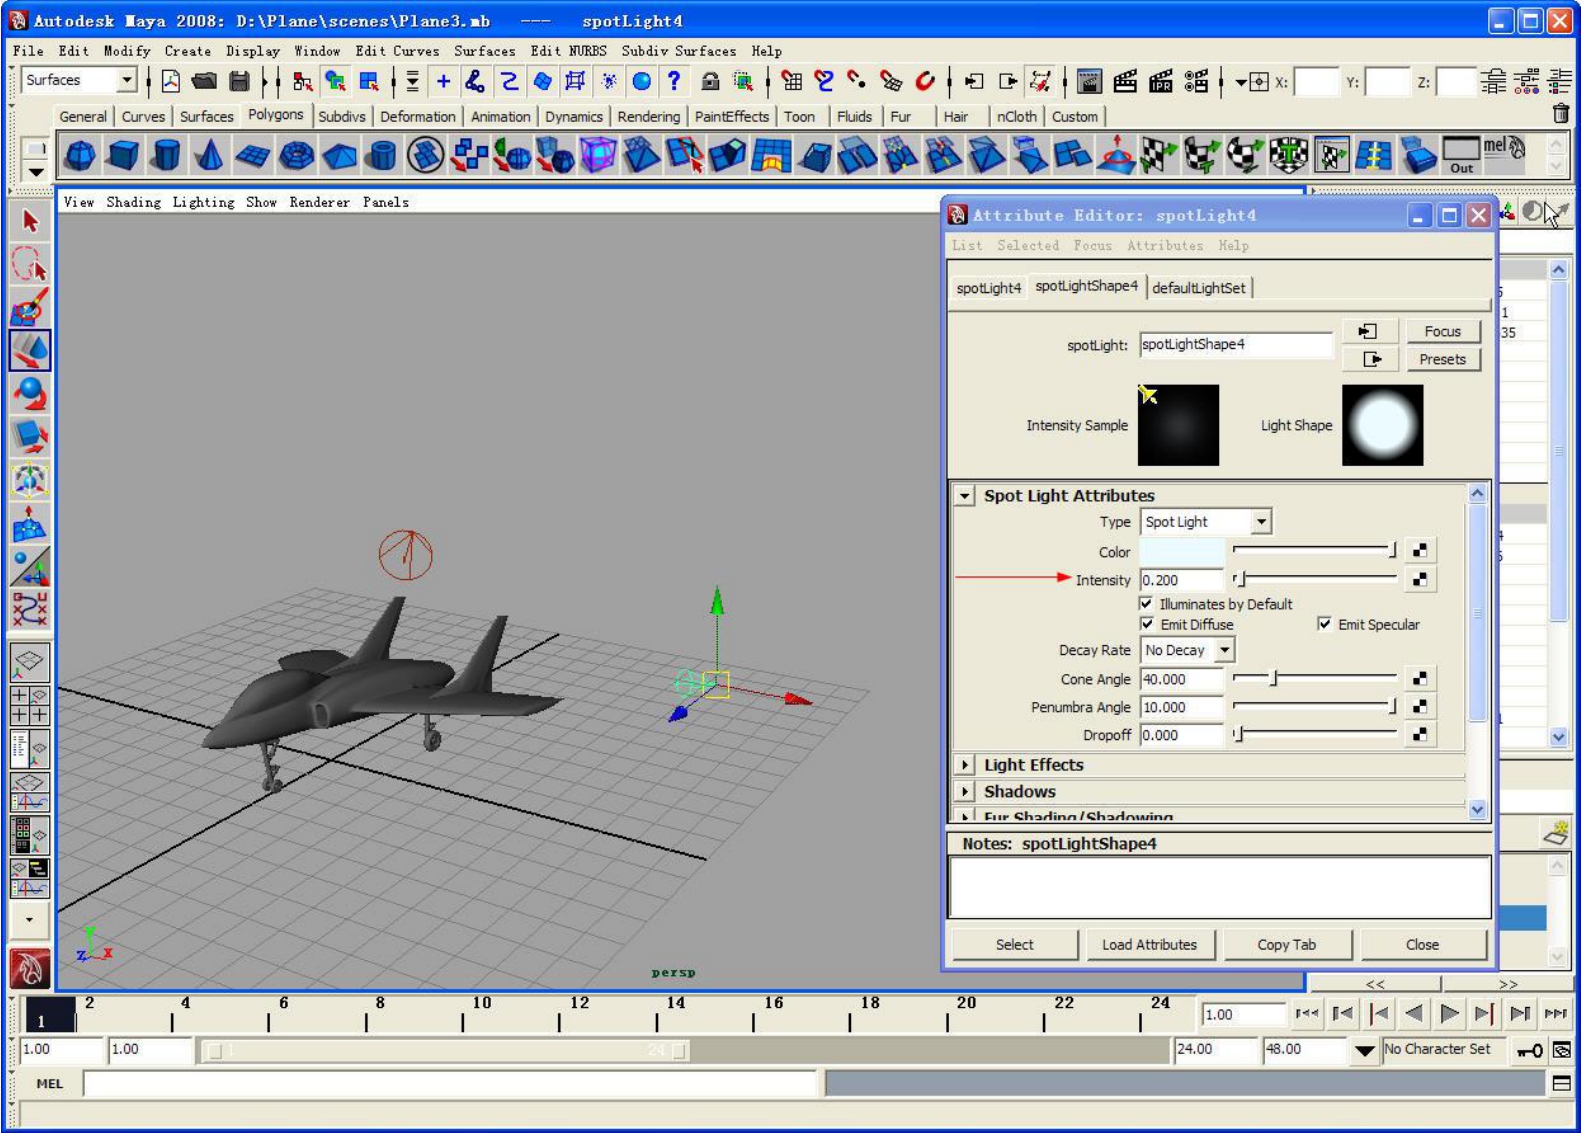This screenshot has height=1133, width=1581.
Task: Open the shelf menu down arrow
Action: 35,172
